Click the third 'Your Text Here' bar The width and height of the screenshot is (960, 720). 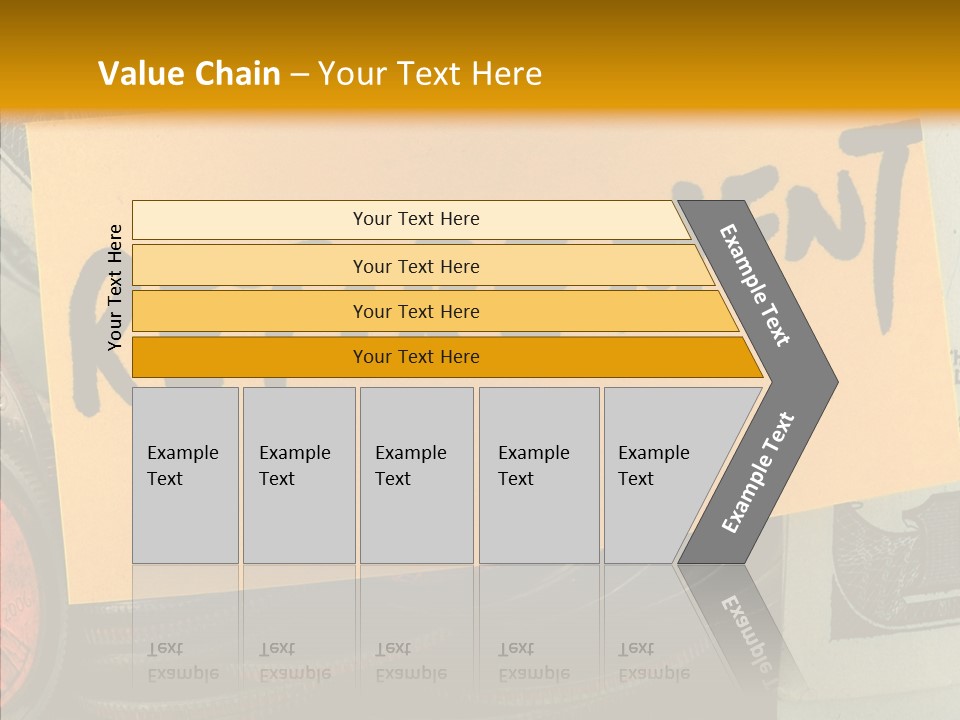[x=415, y=311]
